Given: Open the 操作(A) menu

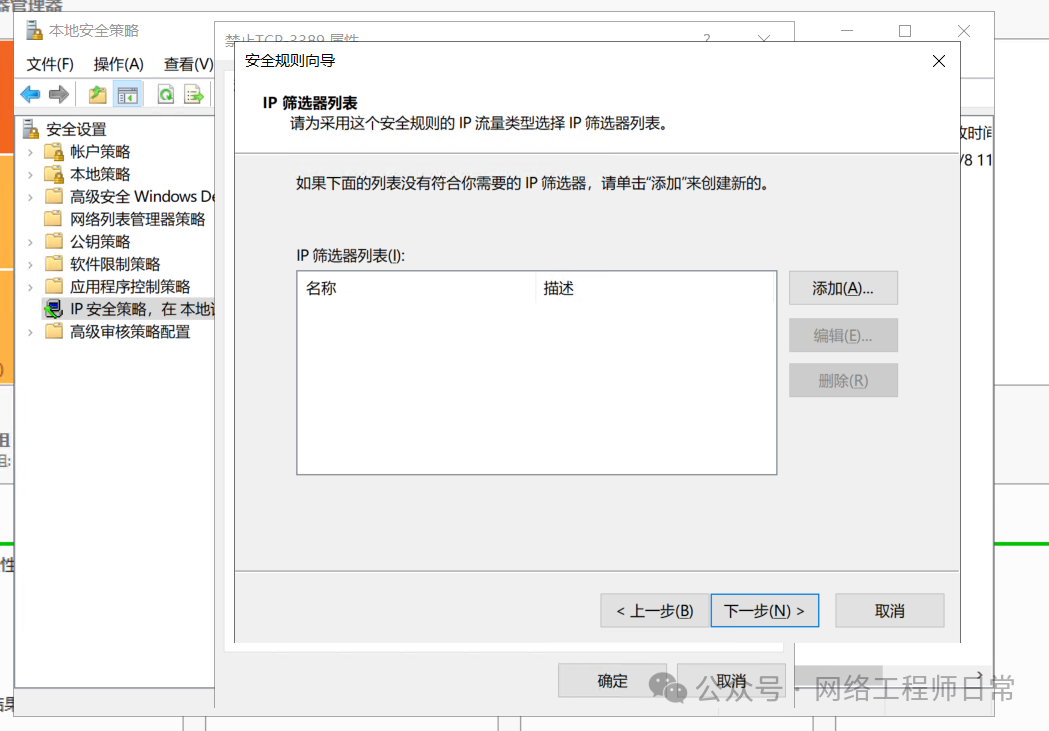Looking at the screenshot, I should (x=118, y=64).
